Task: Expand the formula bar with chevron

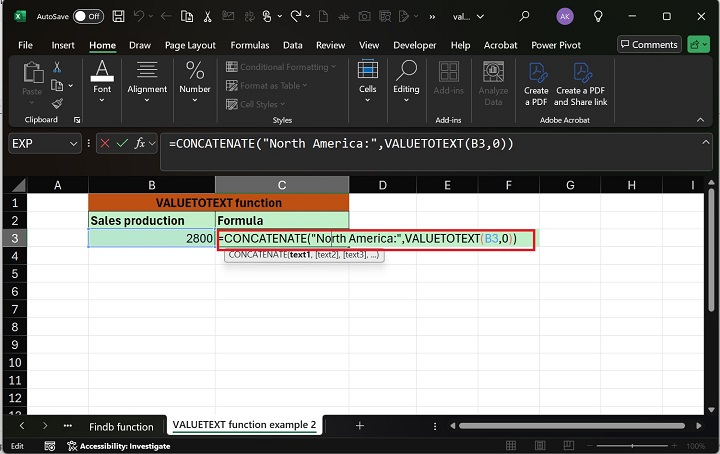Action: pos(704,143)
